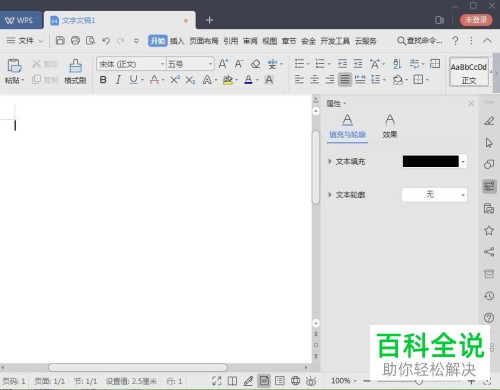Viewport: 500px width, 390px height.
Task: Expand the 文本填充 section
Action: (330, 162)
